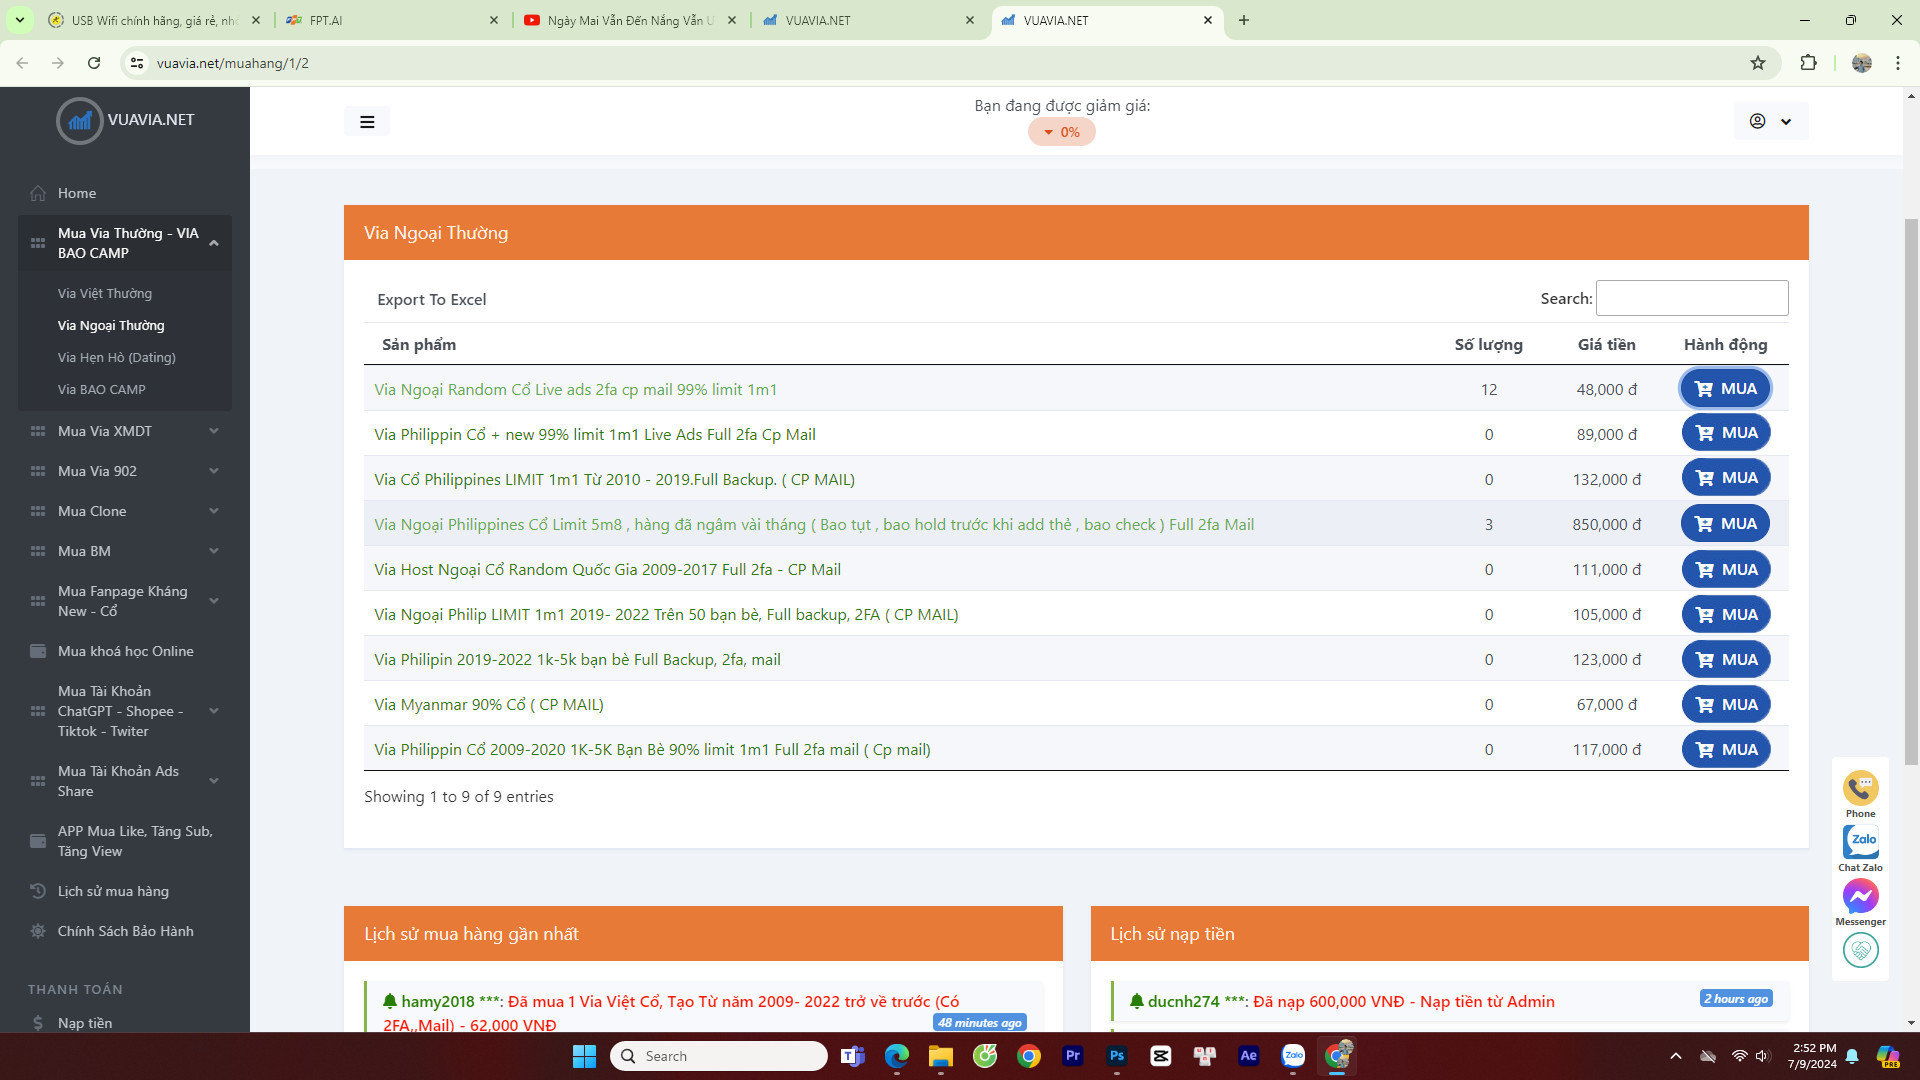Open Microsoft Edge from the taskbar

897,1056
